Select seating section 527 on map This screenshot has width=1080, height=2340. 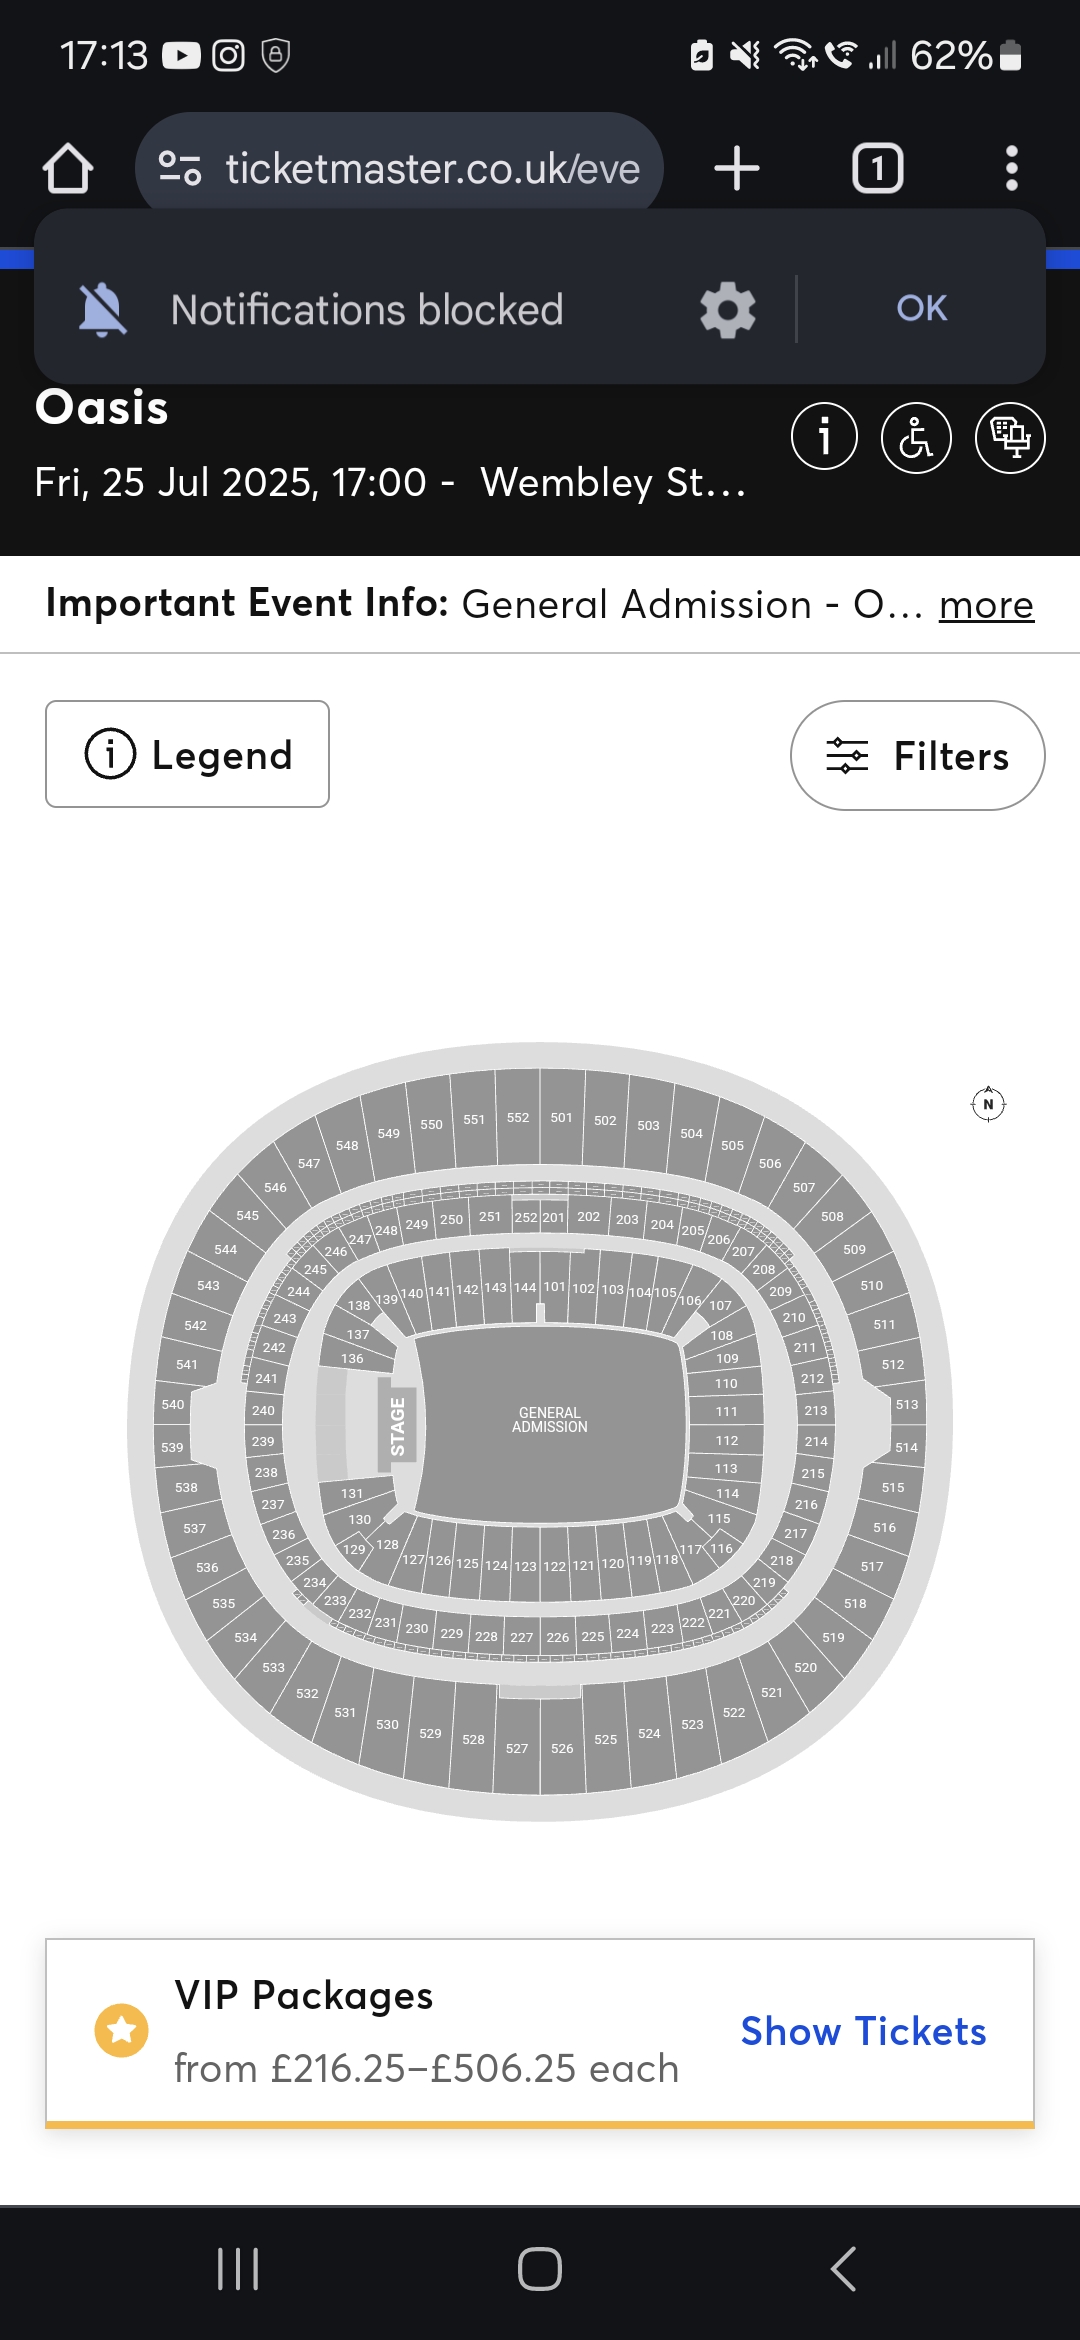(x=517, y=1747)
